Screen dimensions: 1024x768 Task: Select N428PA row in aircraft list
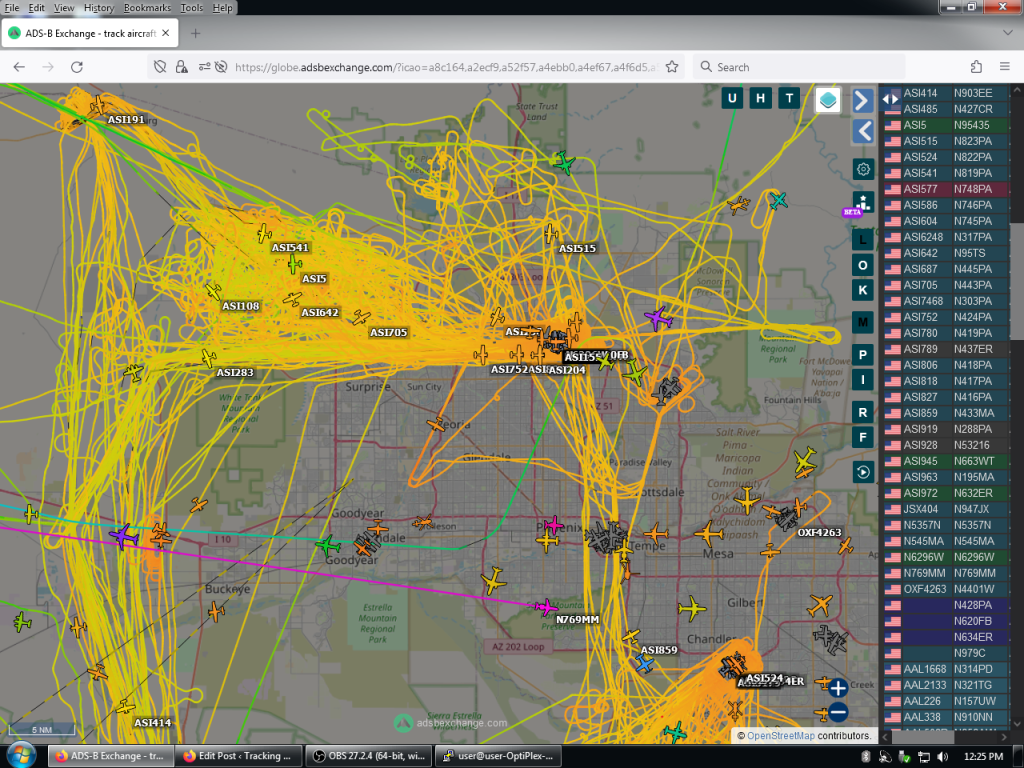click(x=947, y=605)
